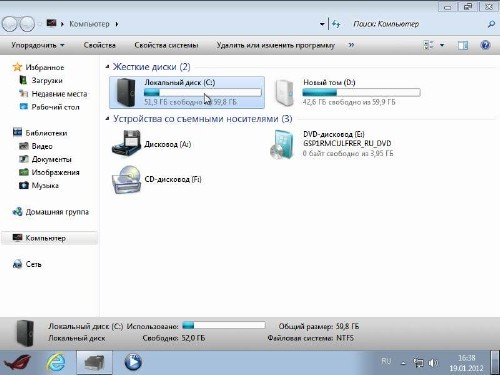Select the Новый том (D:) drive icon

(x=284, y=92)
